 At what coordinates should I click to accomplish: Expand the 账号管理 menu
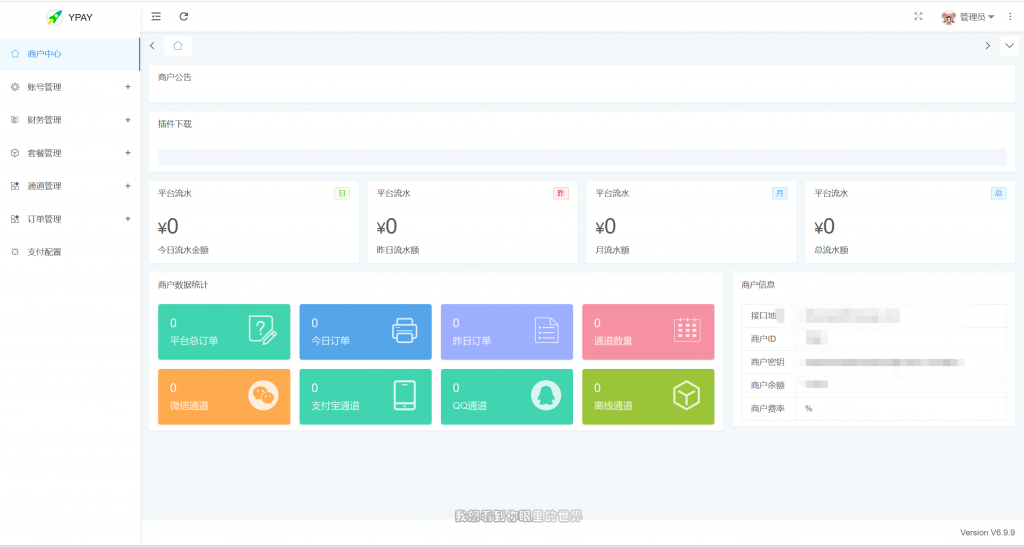point(68,87)
